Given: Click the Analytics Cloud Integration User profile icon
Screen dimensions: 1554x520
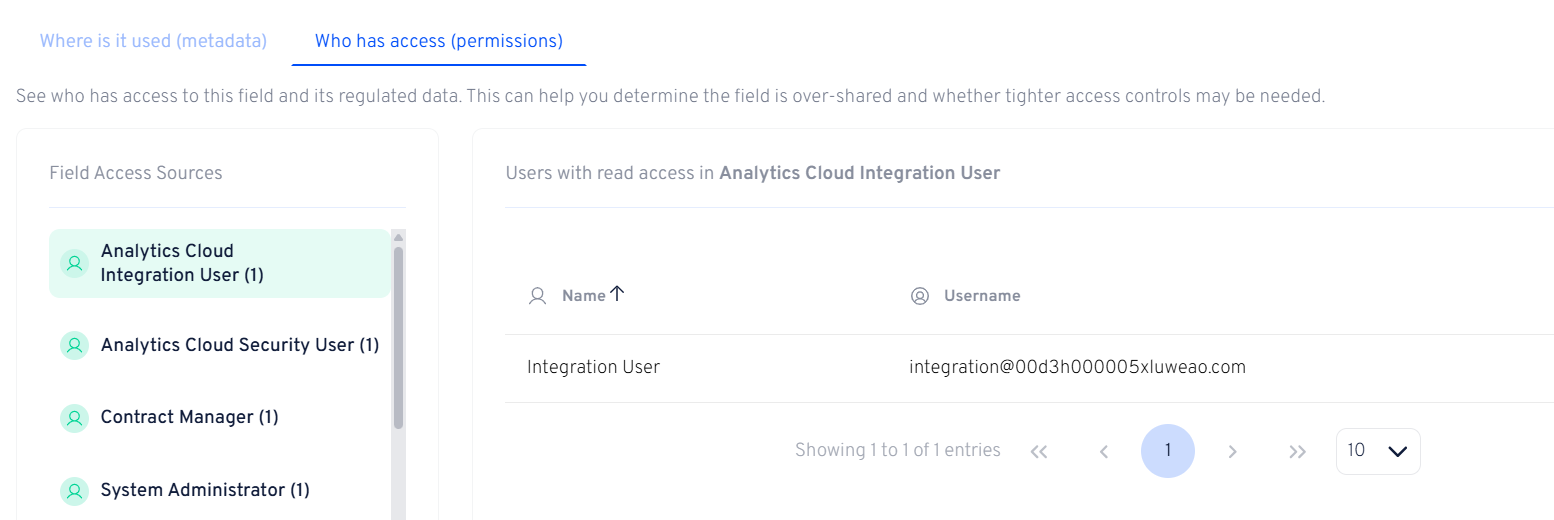Looking at the screenshot, I should 74,263.
